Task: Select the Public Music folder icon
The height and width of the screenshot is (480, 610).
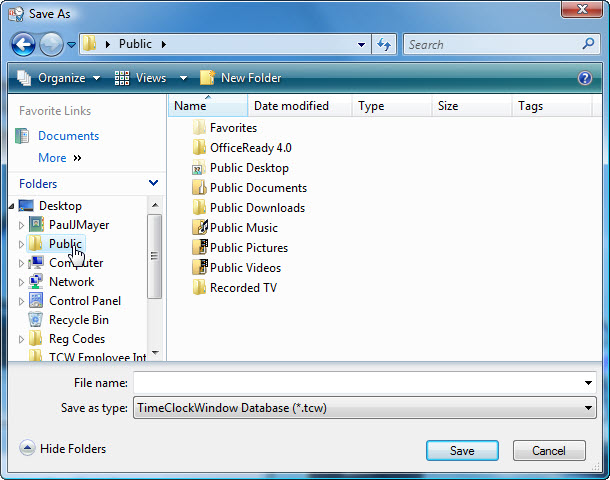Action: point(199,228)
